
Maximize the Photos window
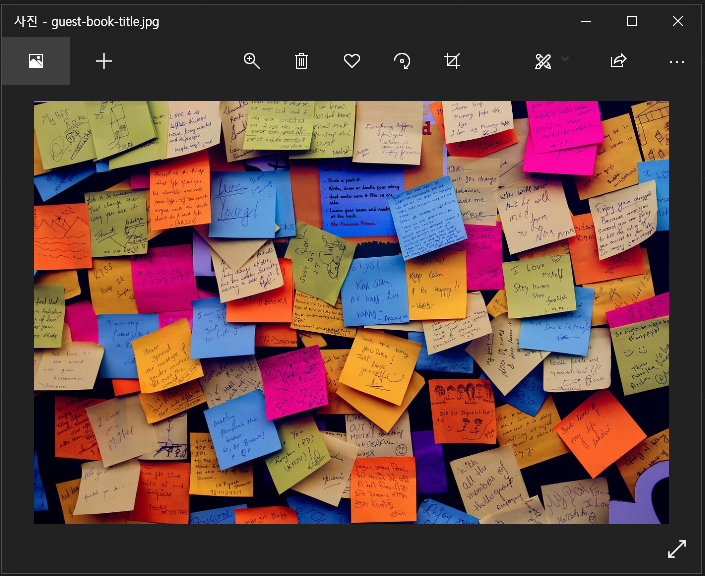(632, 21)
